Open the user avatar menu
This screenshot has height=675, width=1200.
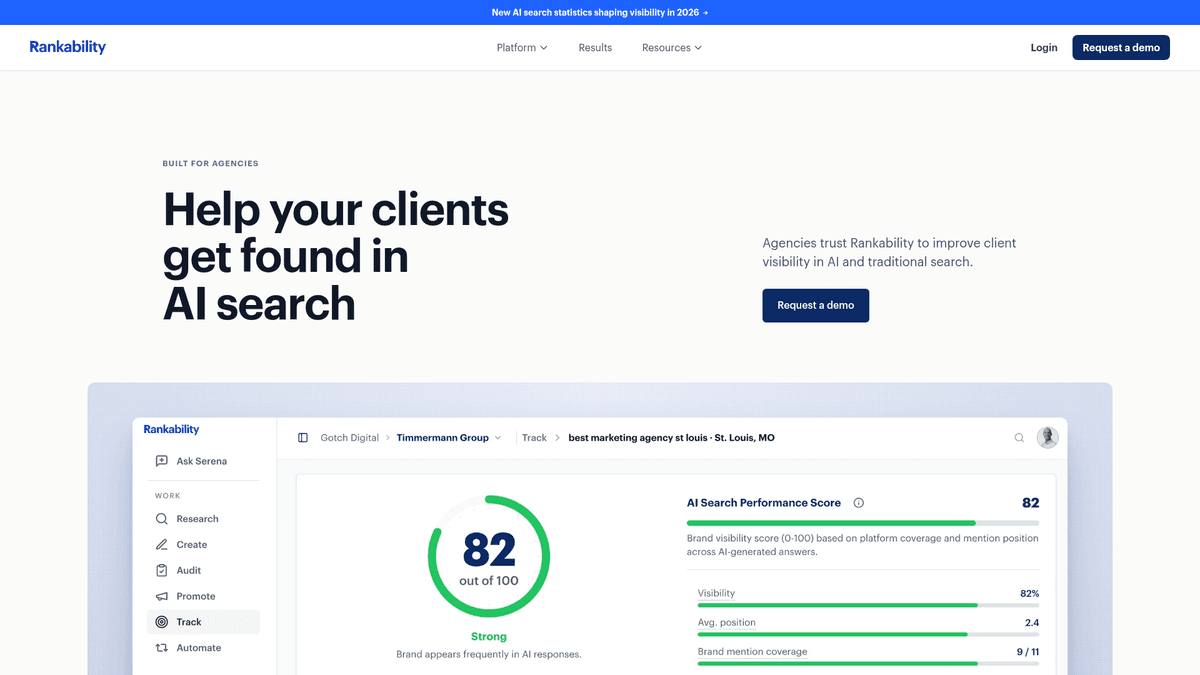(x=1047, y=437)
